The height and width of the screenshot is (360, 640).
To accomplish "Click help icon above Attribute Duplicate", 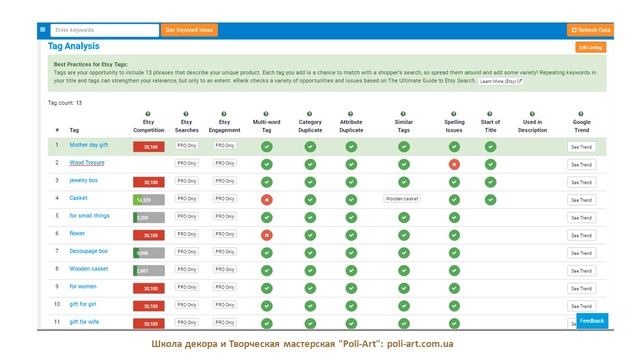I will point(351,114).
